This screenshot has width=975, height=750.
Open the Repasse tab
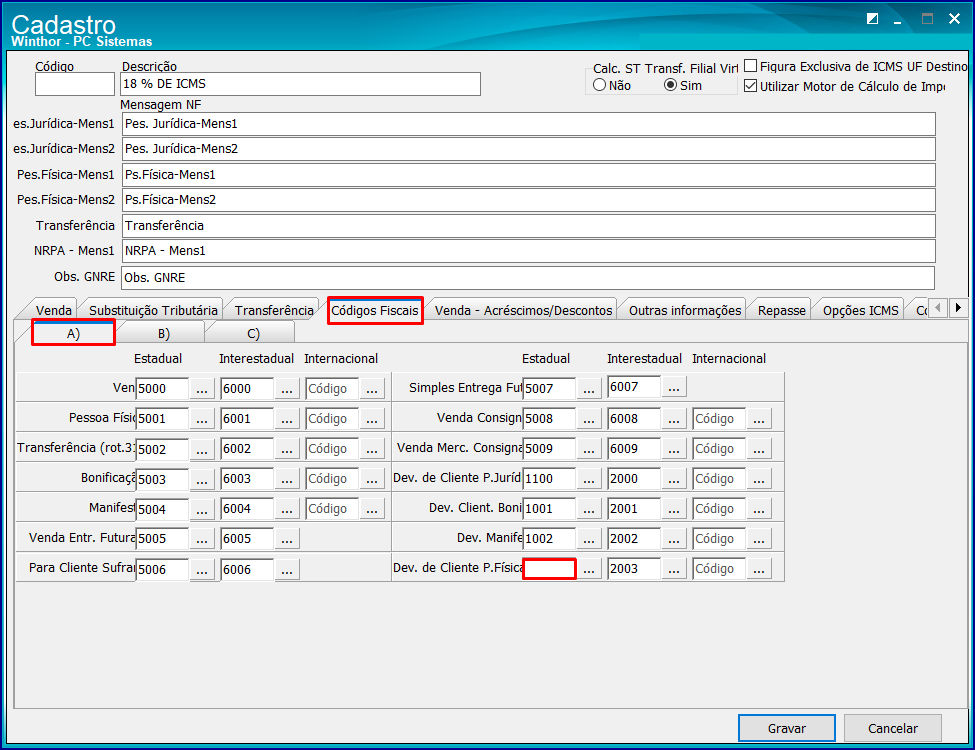pyautogui.click(x=782, y=310)
